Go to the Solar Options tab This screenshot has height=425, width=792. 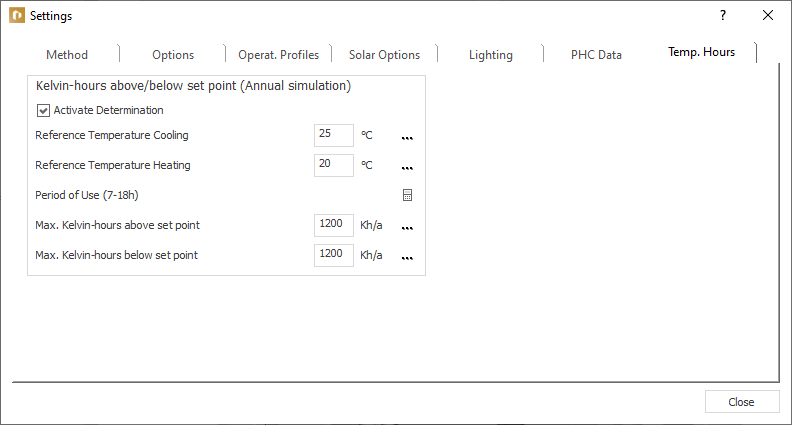click(384, 55)
